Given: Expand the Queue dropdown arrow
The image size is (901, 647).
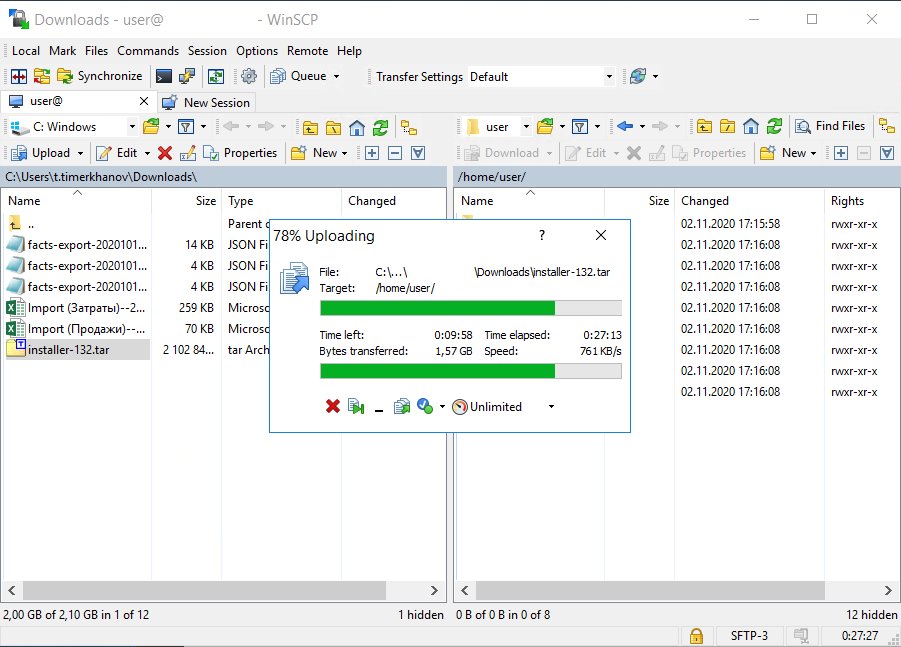Looking at the screenshot, I should point(336,76).
